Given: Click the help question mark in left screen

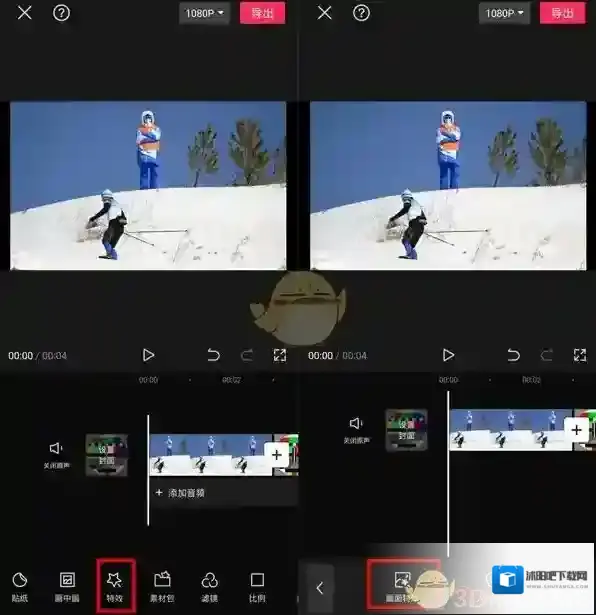Looking at the screenshot, I should [61, 13].
